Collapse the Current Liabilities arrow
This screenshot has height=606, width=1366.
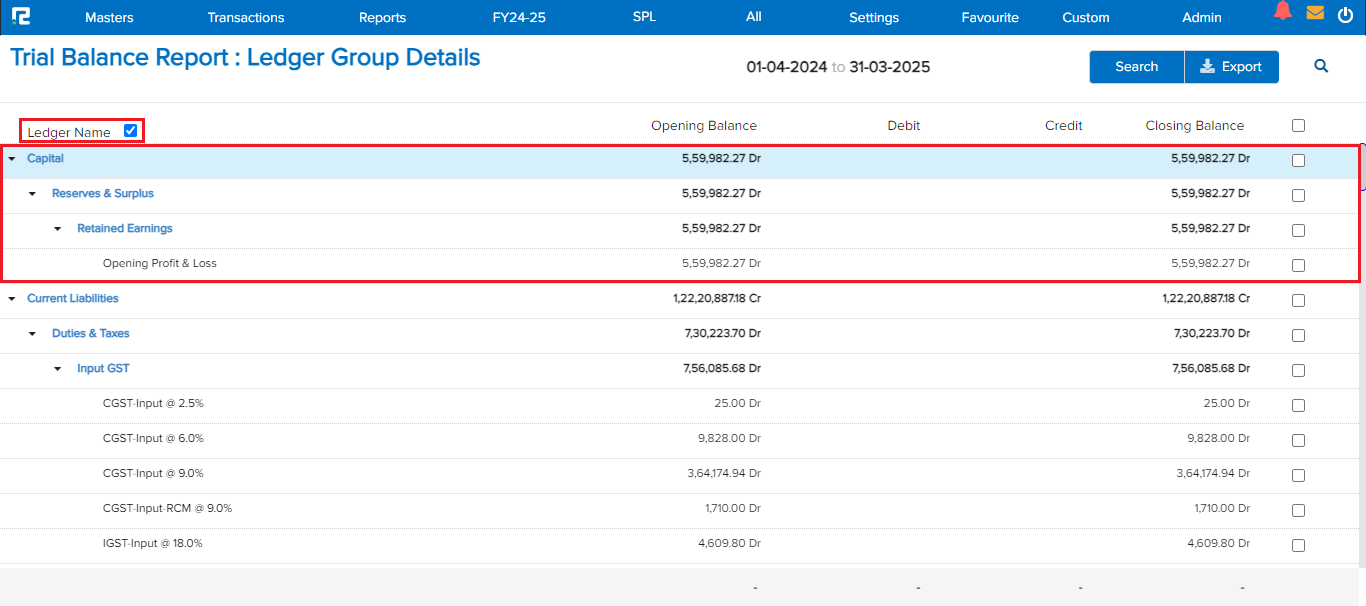(x=12, y=299)
